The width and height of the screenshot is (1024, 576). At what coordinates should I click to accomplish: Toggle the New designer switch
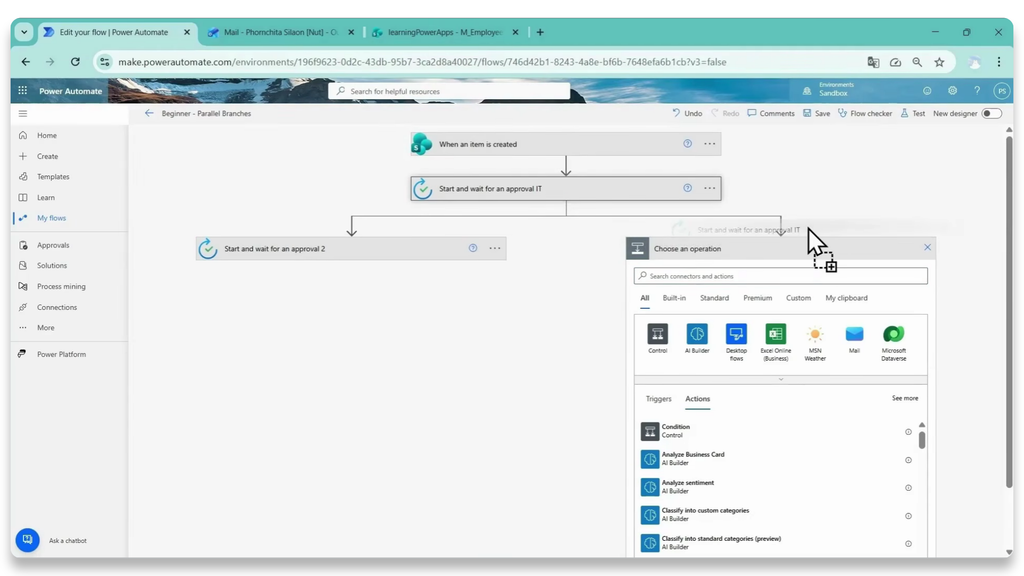point(991,114)
